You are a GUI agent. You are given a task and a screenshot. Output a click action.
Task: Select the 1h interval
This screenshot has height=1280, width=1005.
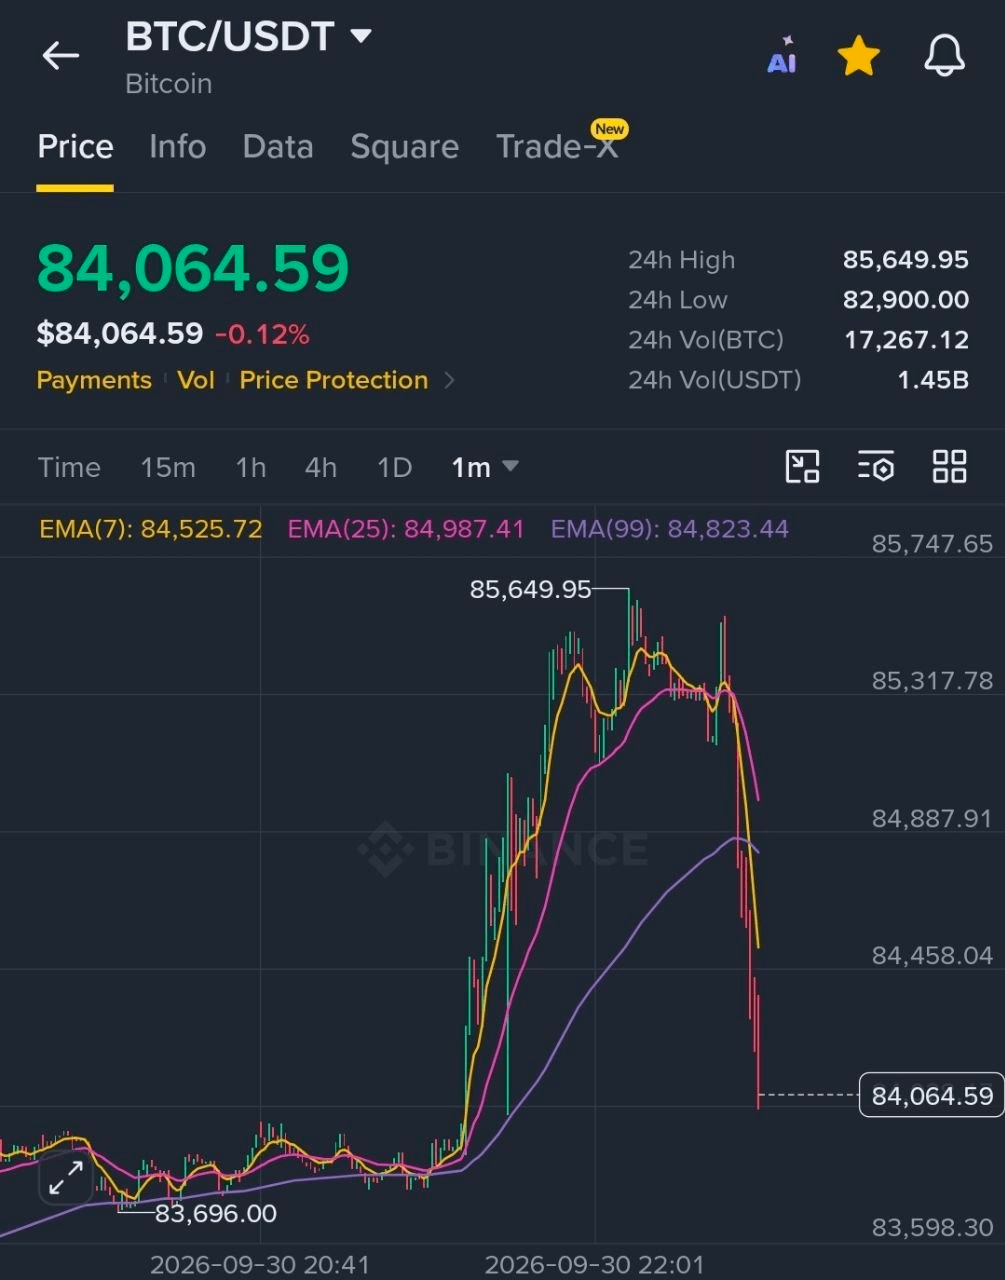point(251,467)
